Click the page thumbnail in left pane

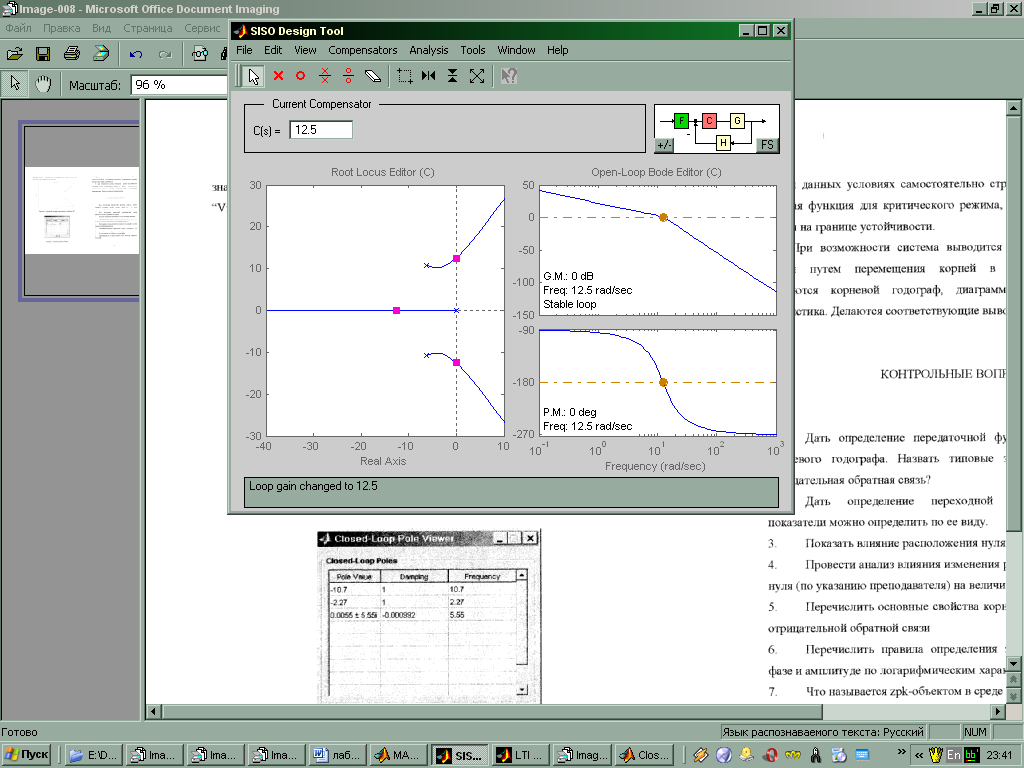click(x=82, y=210)
